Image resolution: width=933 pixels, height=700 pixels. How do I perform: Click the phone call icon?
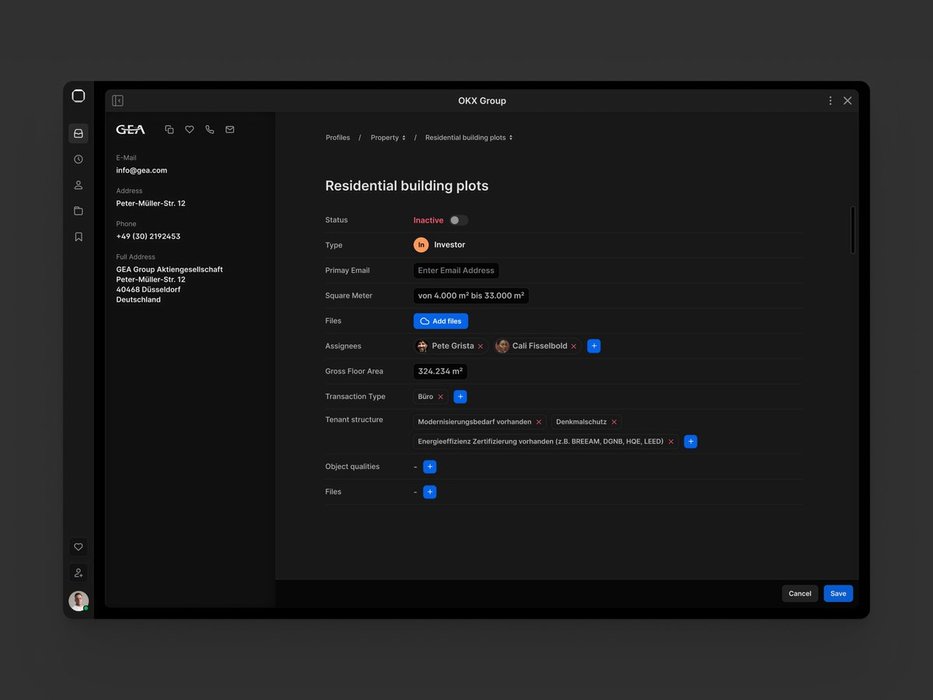click(209, 129)
